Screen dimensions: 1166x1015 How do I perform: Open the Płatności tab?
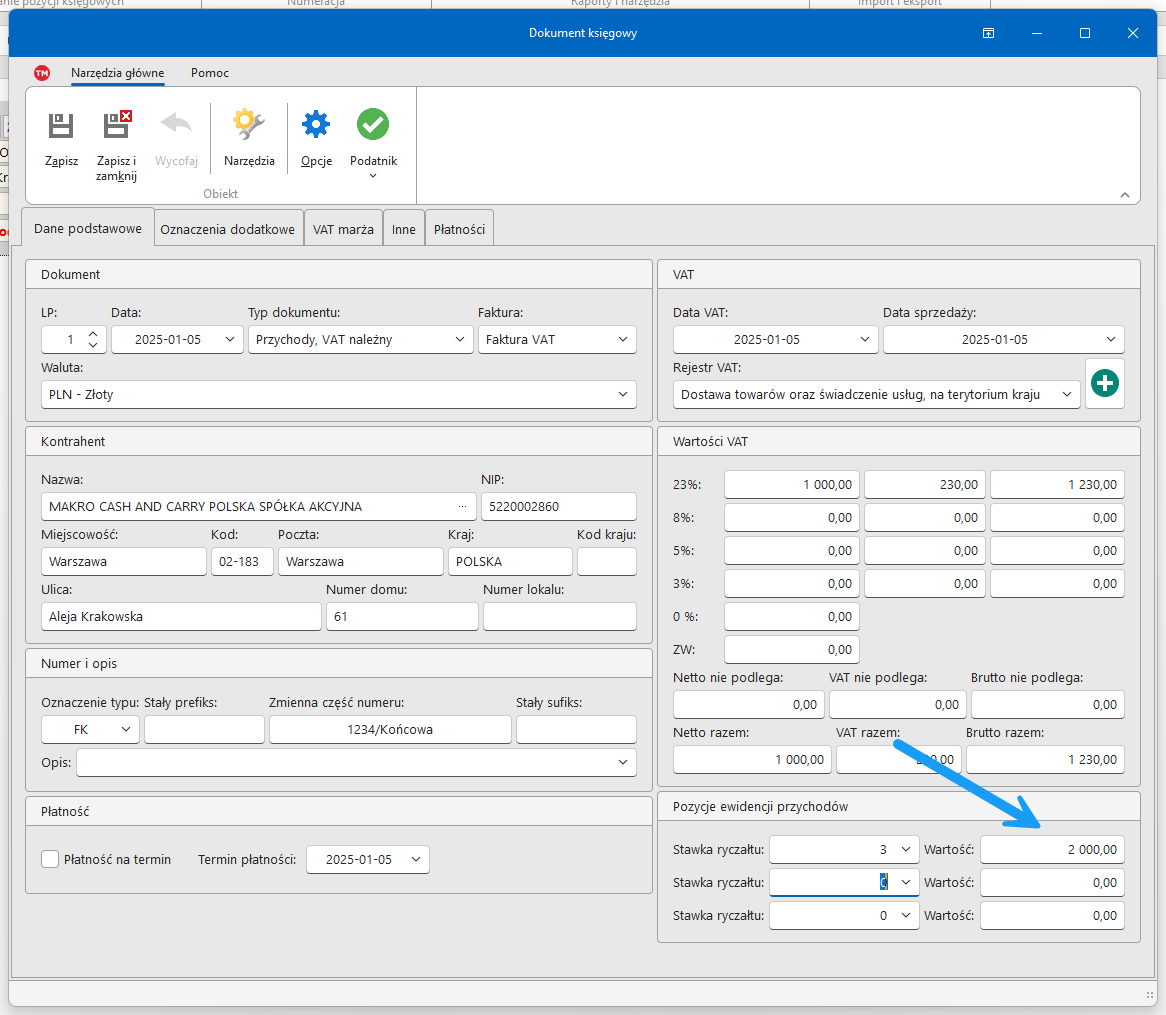[x=459, y=229]
